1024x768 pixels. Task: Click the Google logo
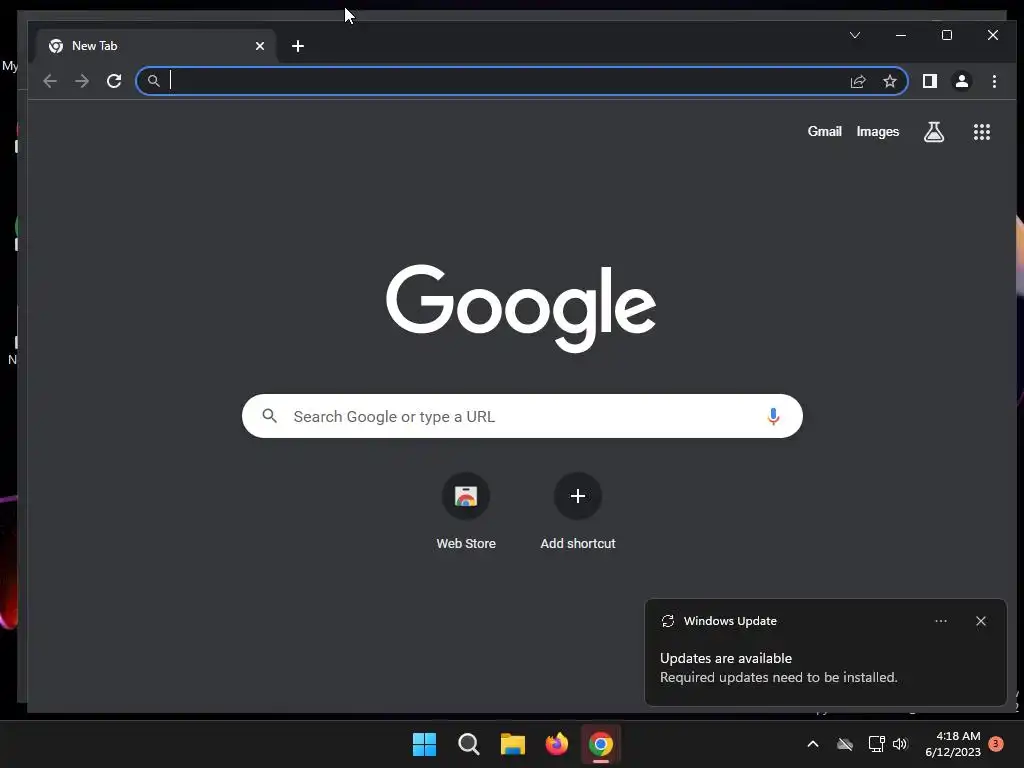pyautogui.click(x=520, y=307)
